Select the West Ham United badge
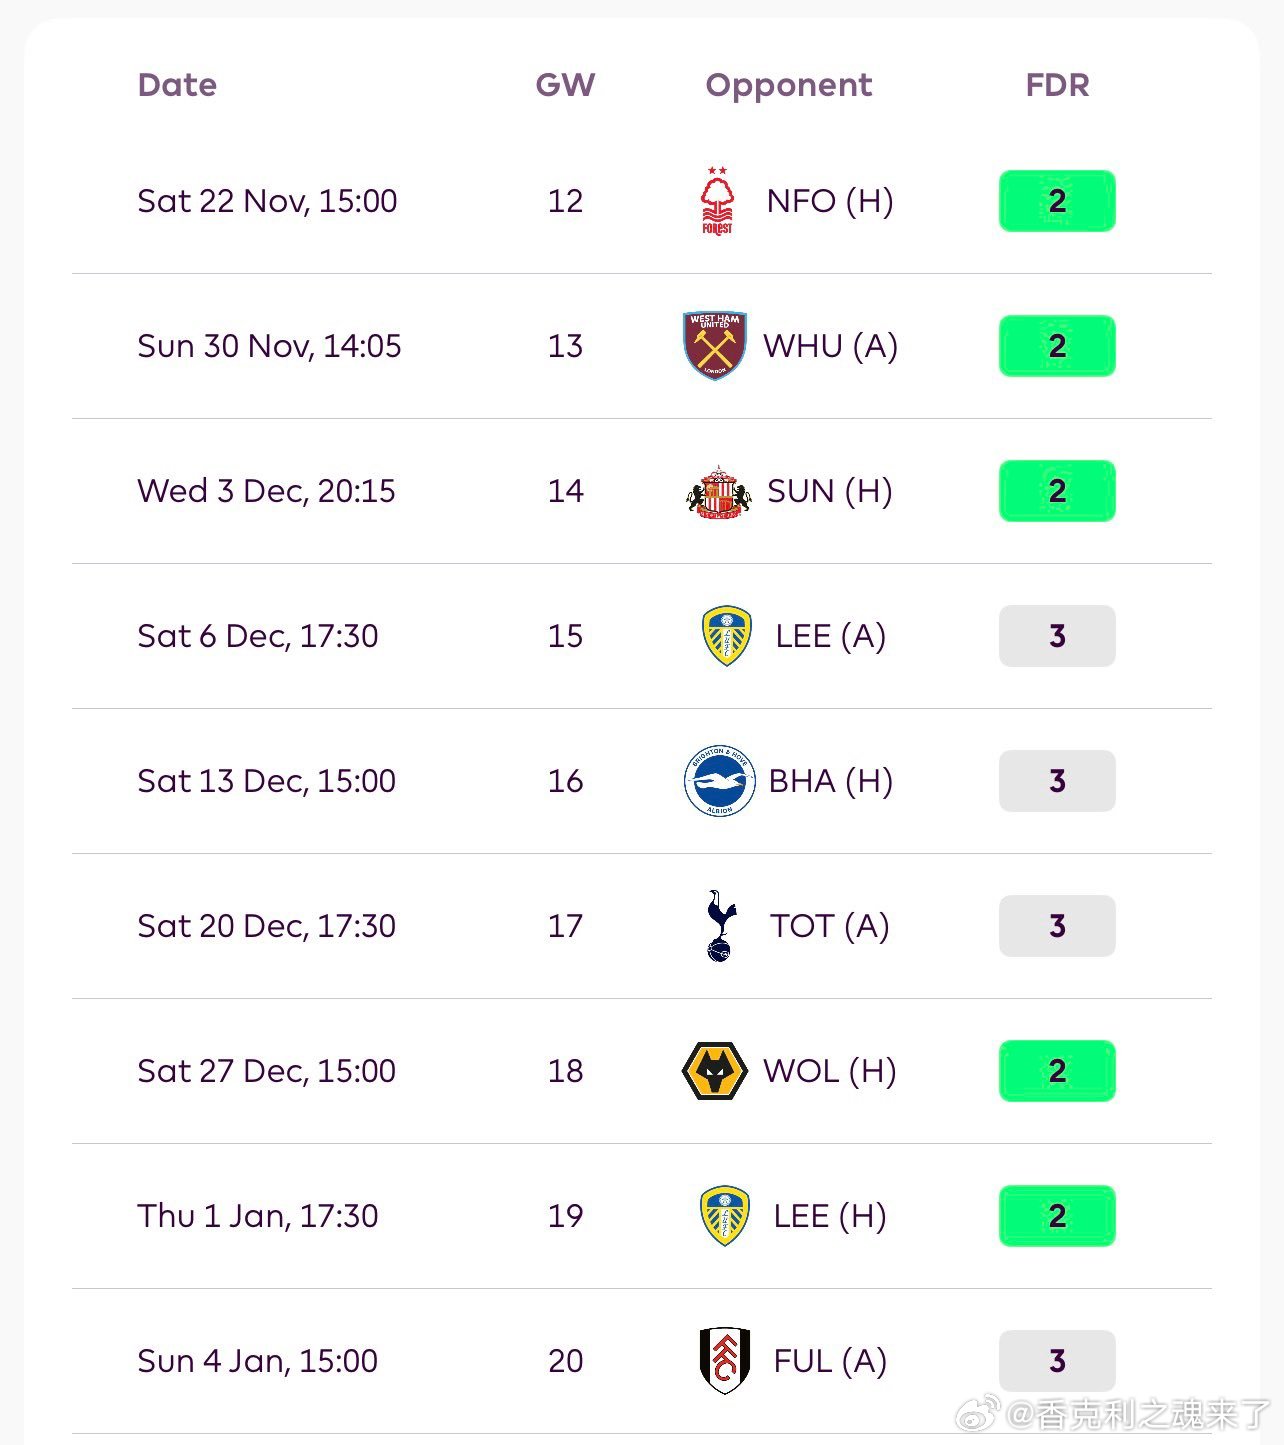This screenshot has height=1445, width=1284. coord(715,346)
